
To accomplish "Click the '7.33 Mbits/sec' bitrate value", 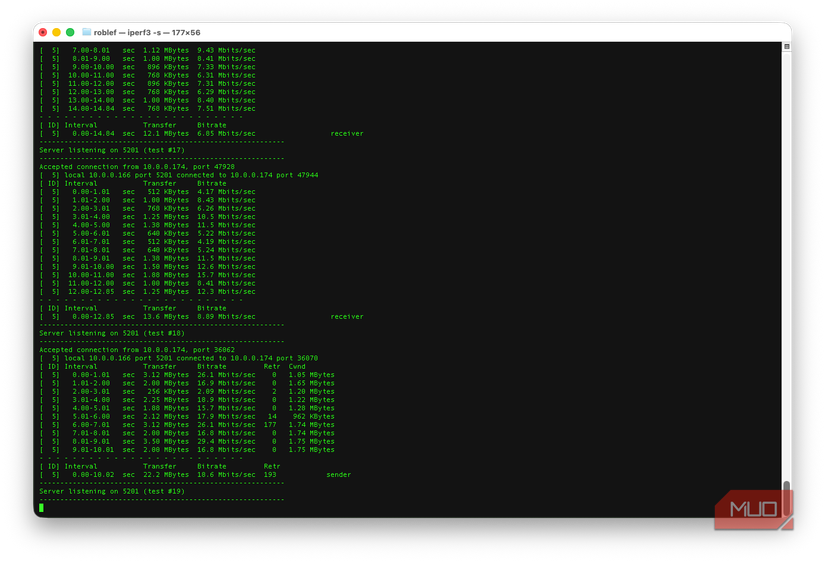I will tap(226, 67).
